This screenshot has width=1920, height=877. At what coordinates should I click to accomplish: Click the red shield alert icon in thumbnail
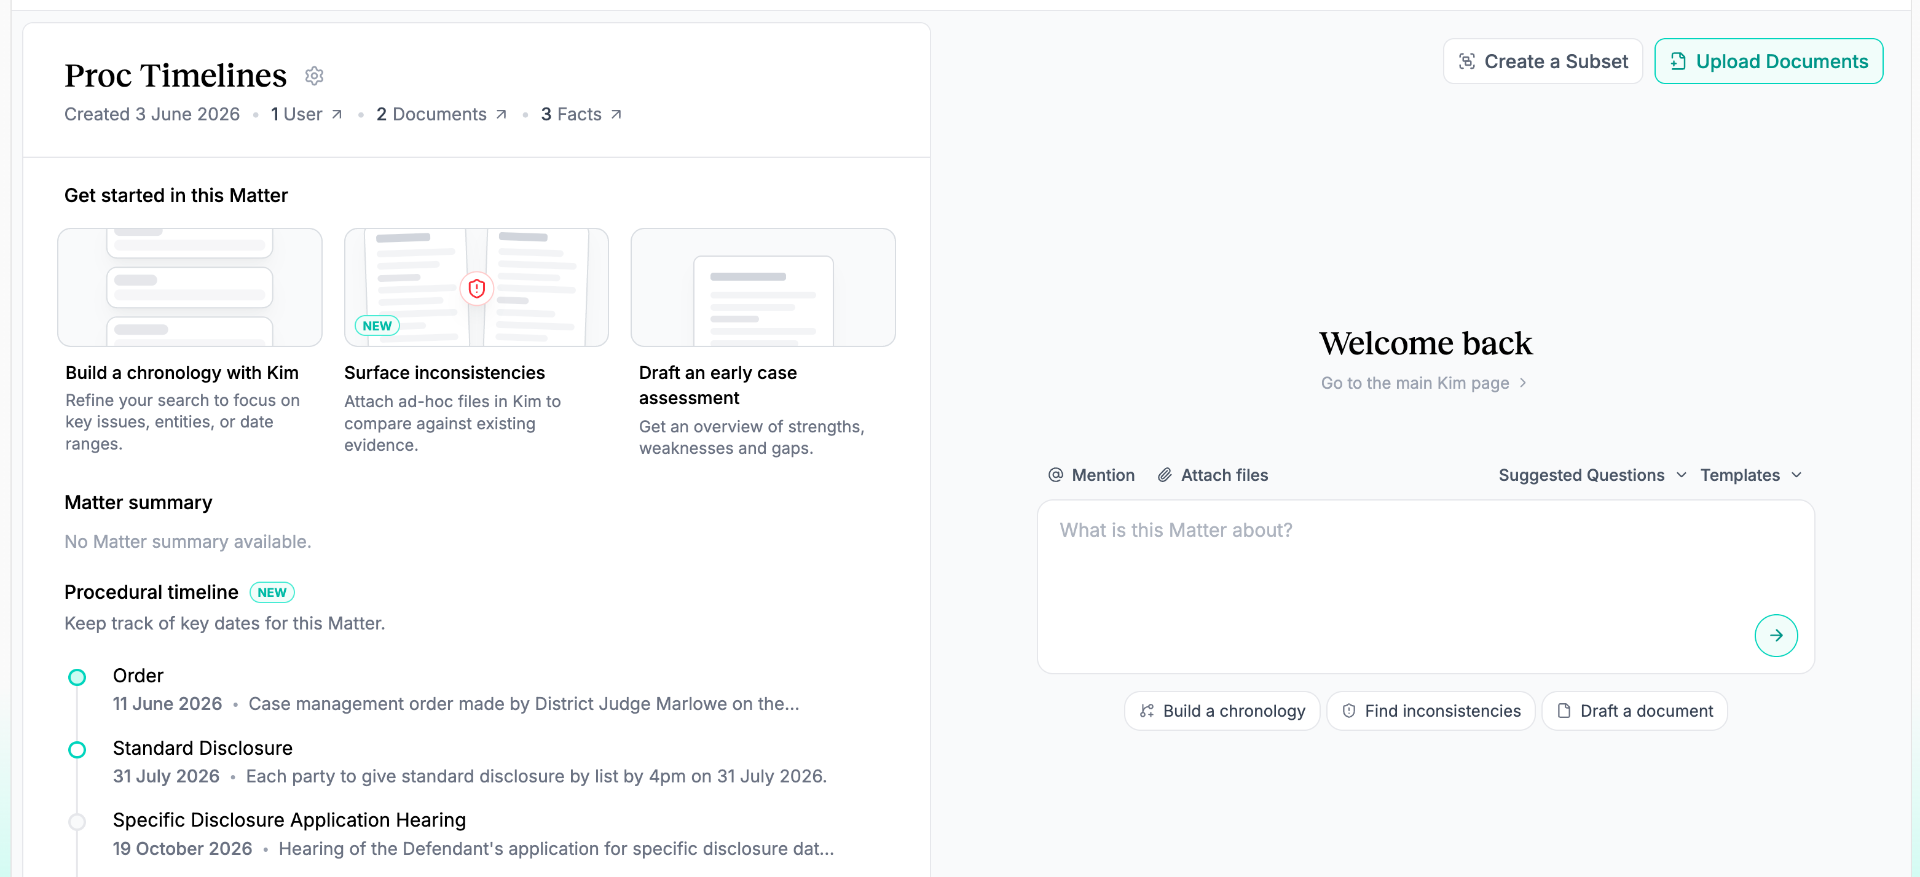coord(477,288)
